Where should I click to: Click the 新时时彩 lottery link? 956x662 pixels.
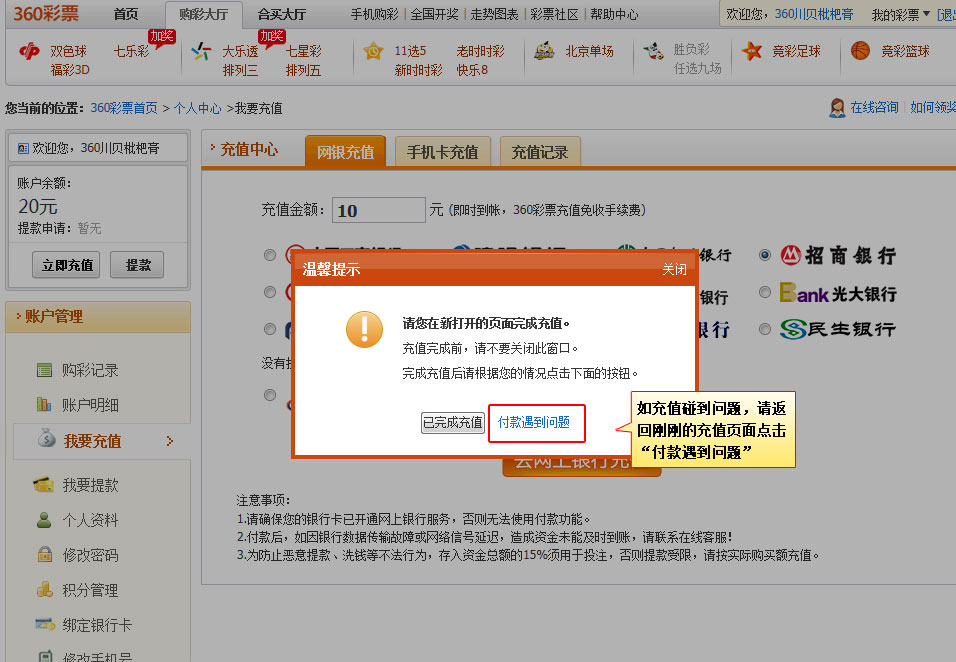click(418, 70)
